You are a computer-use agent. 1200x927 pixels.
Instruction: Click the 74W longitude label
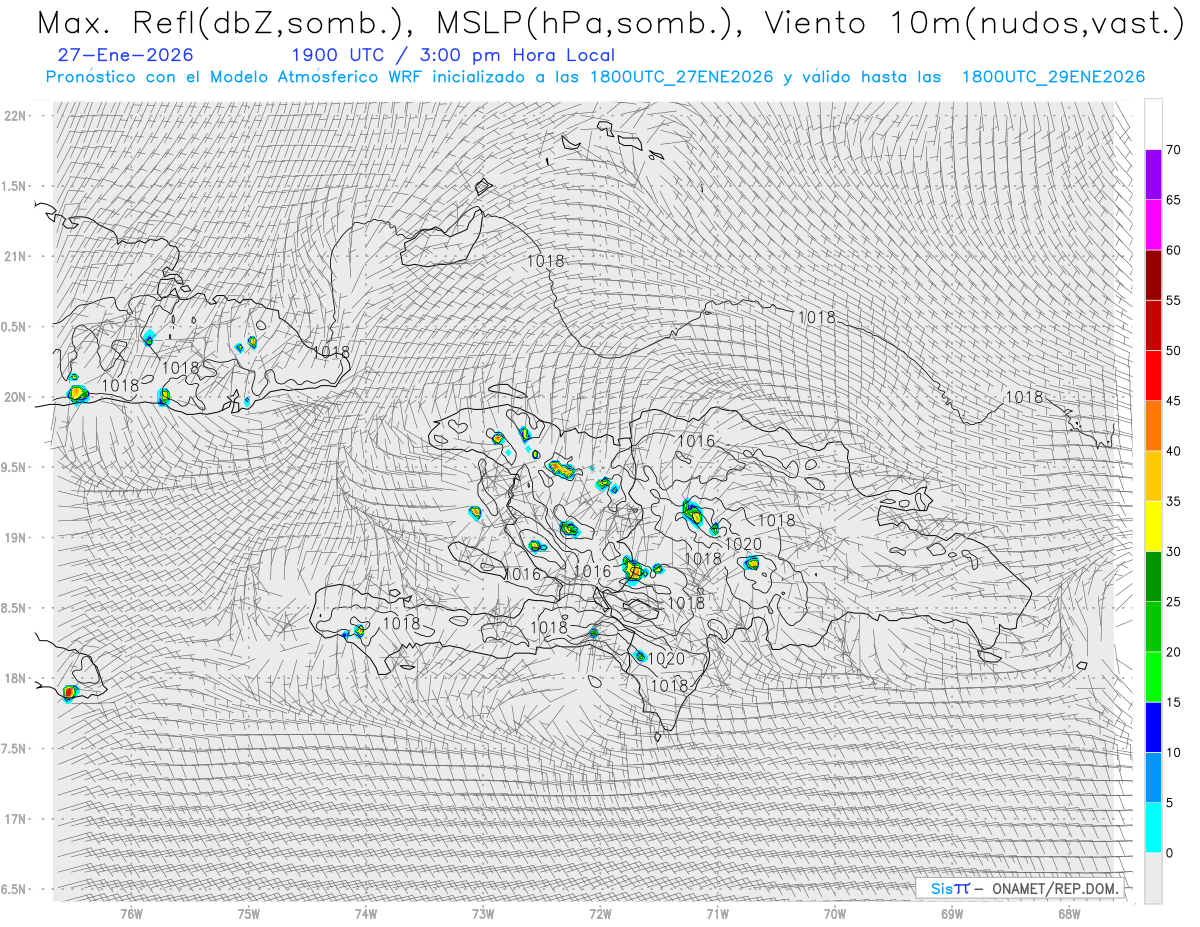point(366,914)
